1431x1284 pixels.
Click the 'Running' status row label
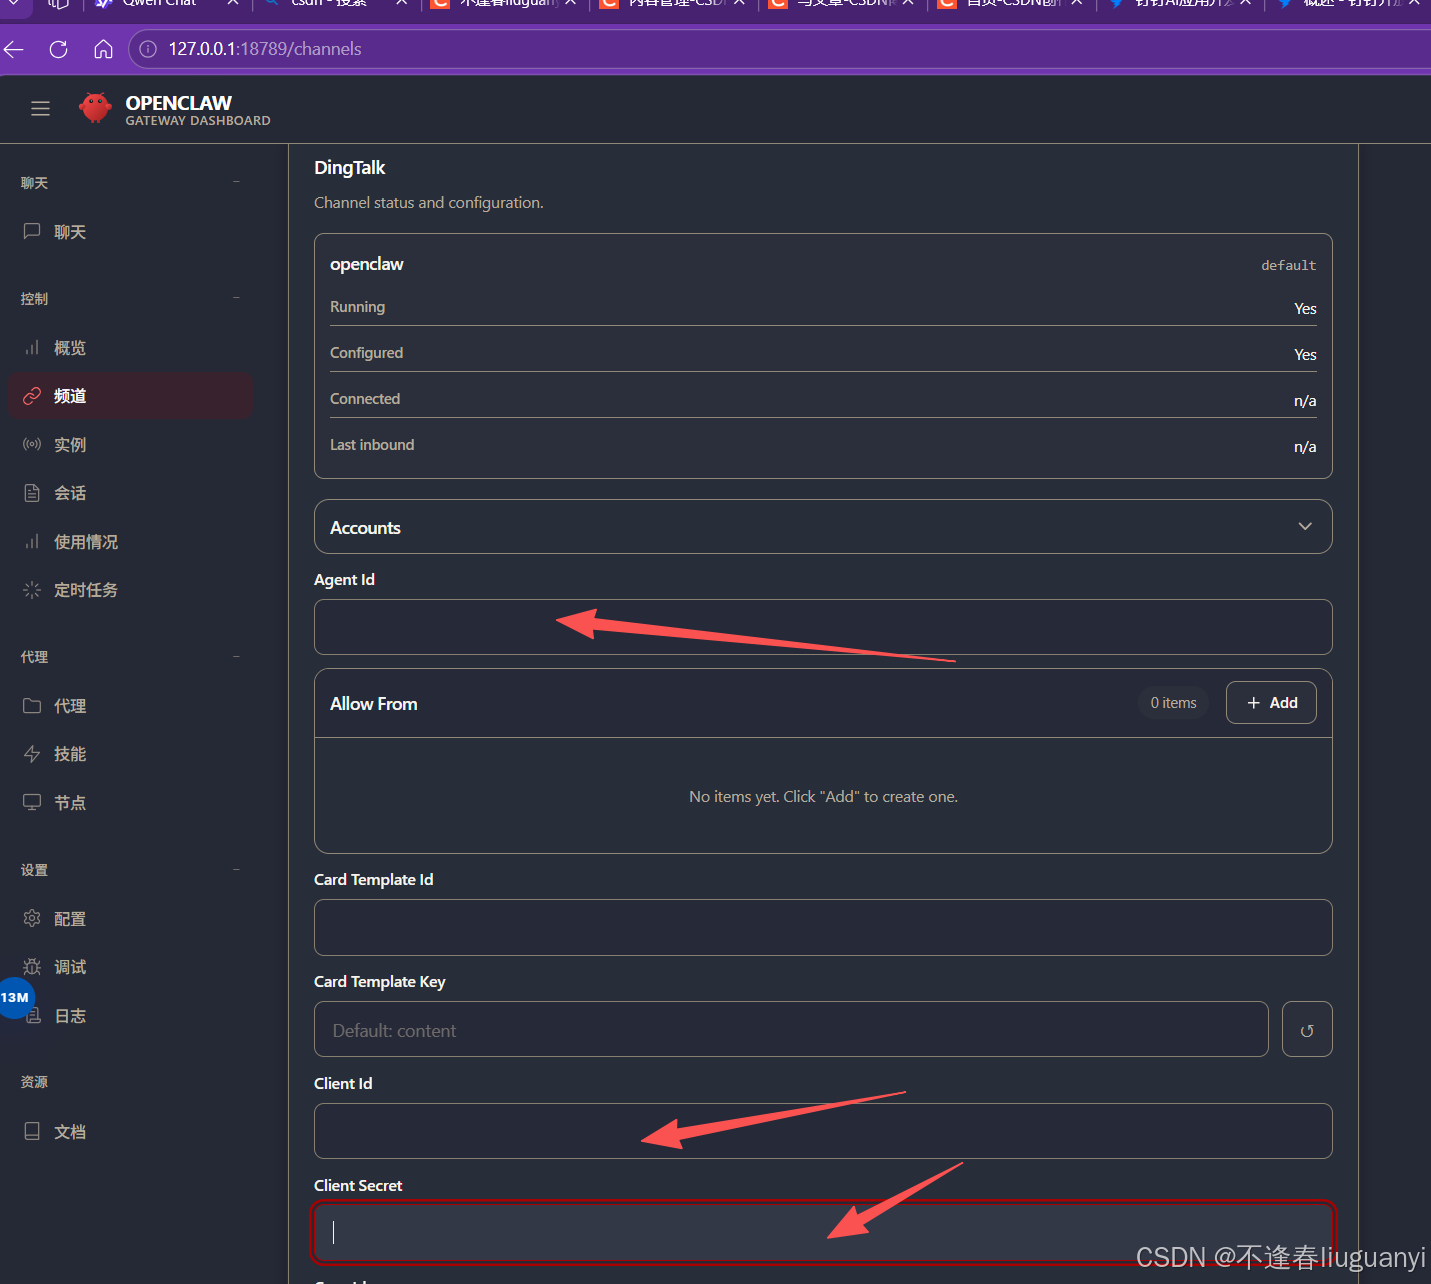point(358,307)
